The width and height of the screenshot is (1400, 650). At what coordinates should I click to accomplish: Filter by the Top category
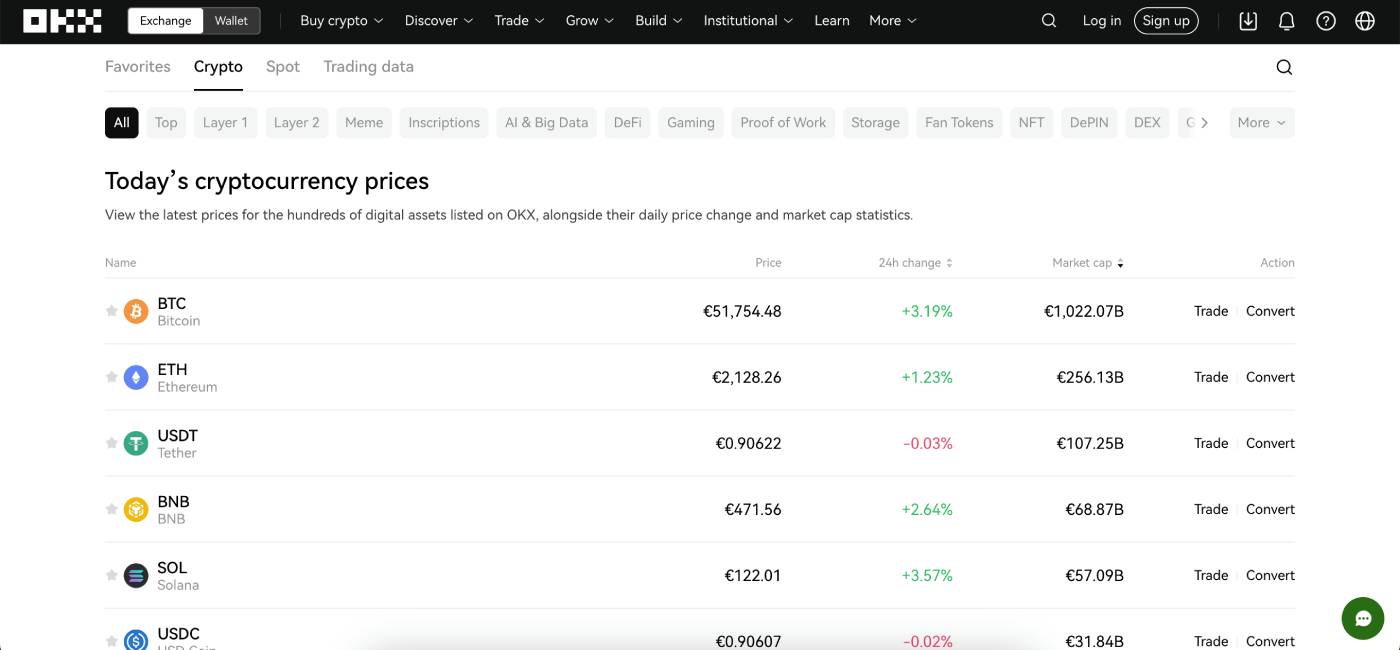pyautogui.click(x=166, y=123)
